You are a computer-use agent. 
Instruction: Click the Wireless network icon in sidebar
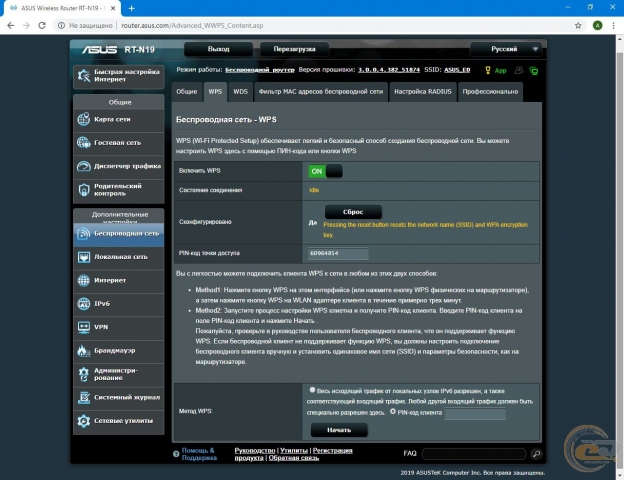click(84, 234)
